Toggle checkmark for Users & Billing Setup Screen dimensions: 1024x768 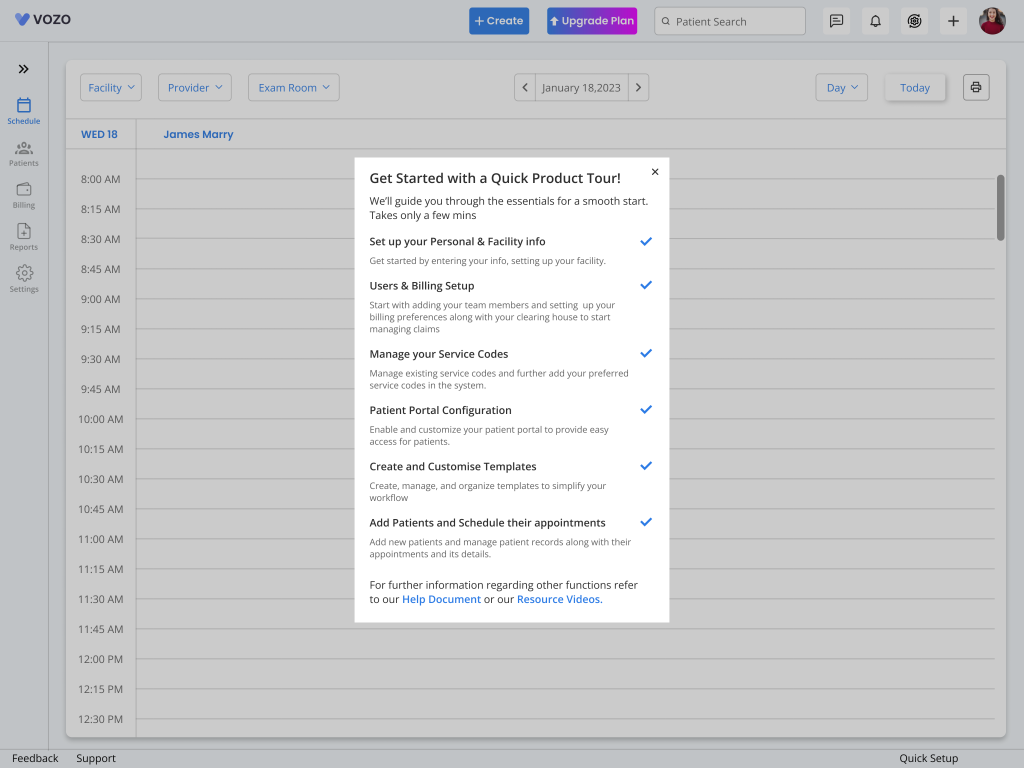tap(646, 285)
